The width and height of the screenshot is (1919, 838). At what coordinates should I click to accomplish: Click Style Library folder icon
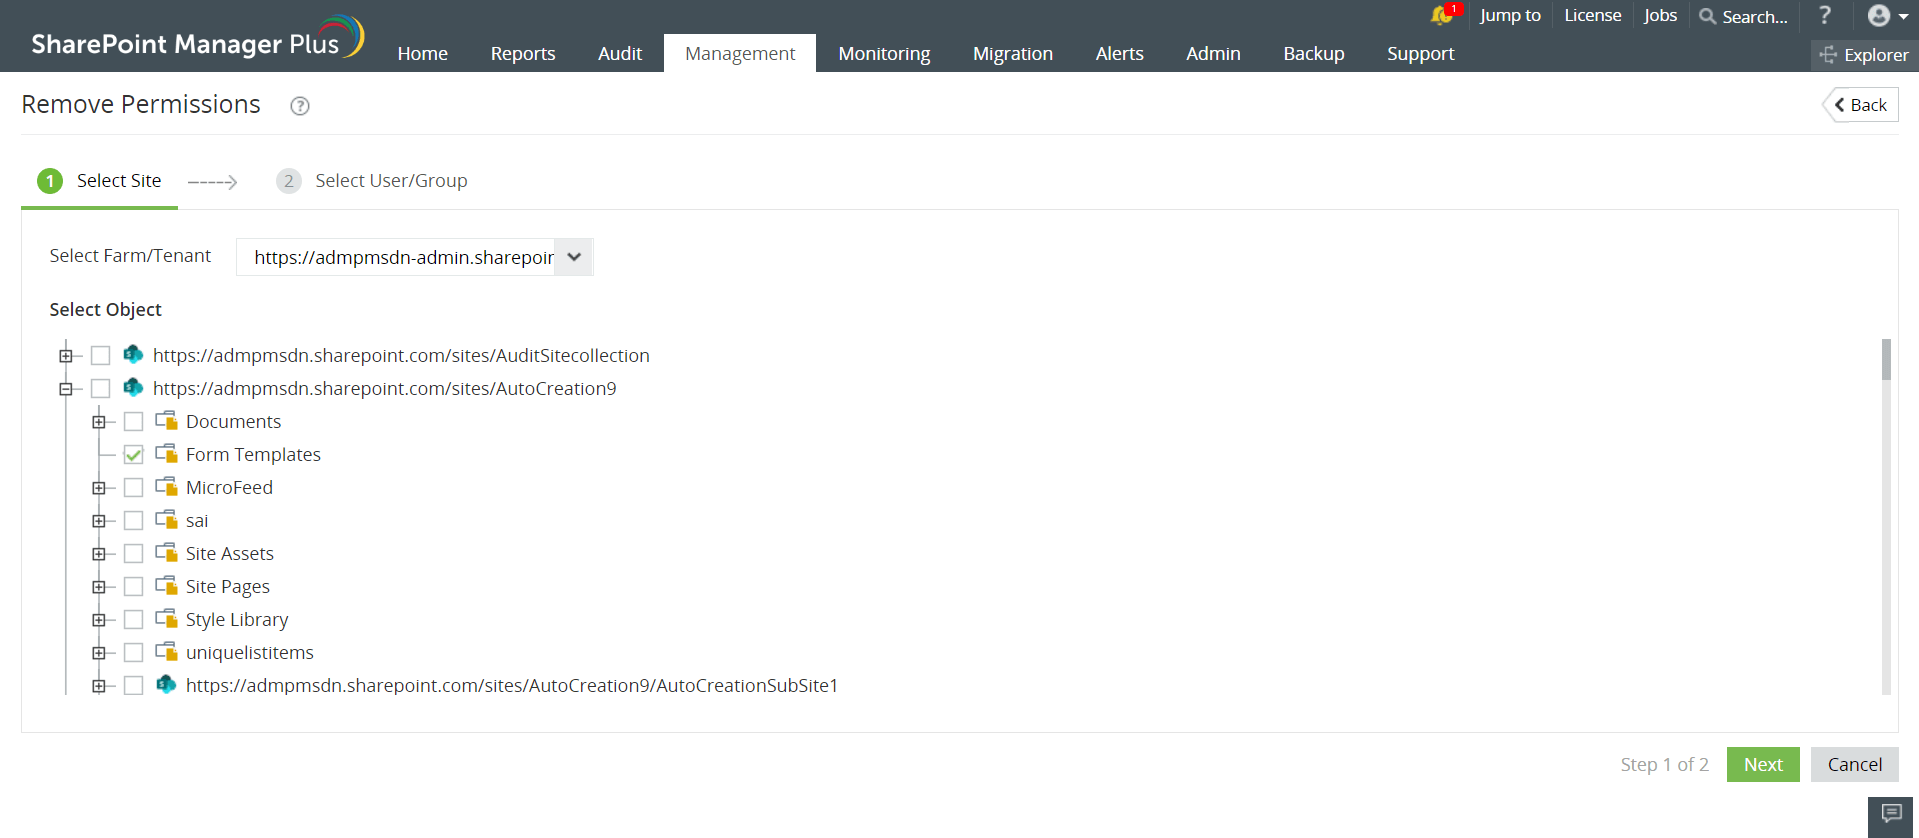[x=166, y=618]
